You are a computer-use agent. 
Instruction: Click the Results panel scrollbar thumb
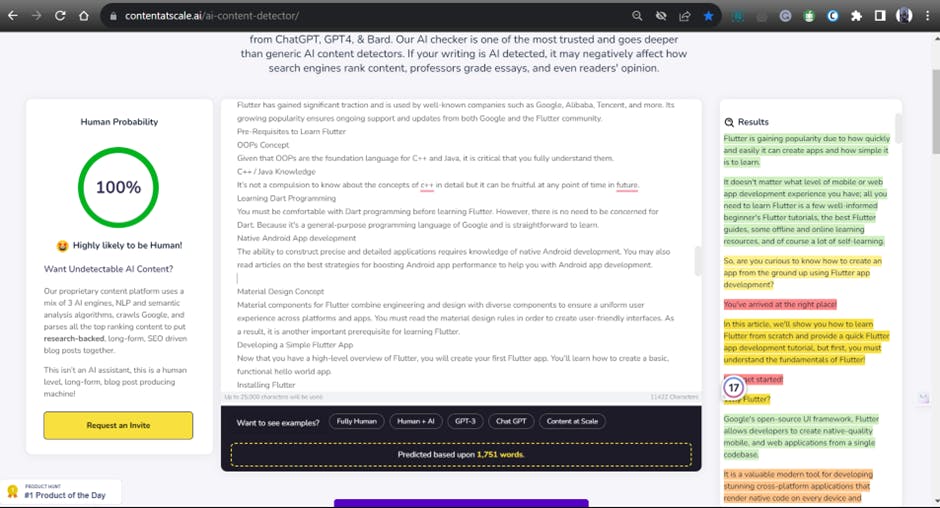pyautogui.click(x=898, y=128)
